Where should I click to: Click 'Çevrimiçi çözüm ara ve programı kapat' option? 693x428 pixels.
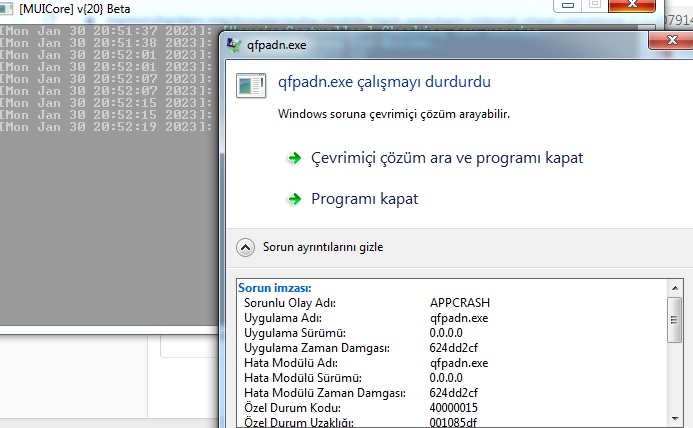447,158
